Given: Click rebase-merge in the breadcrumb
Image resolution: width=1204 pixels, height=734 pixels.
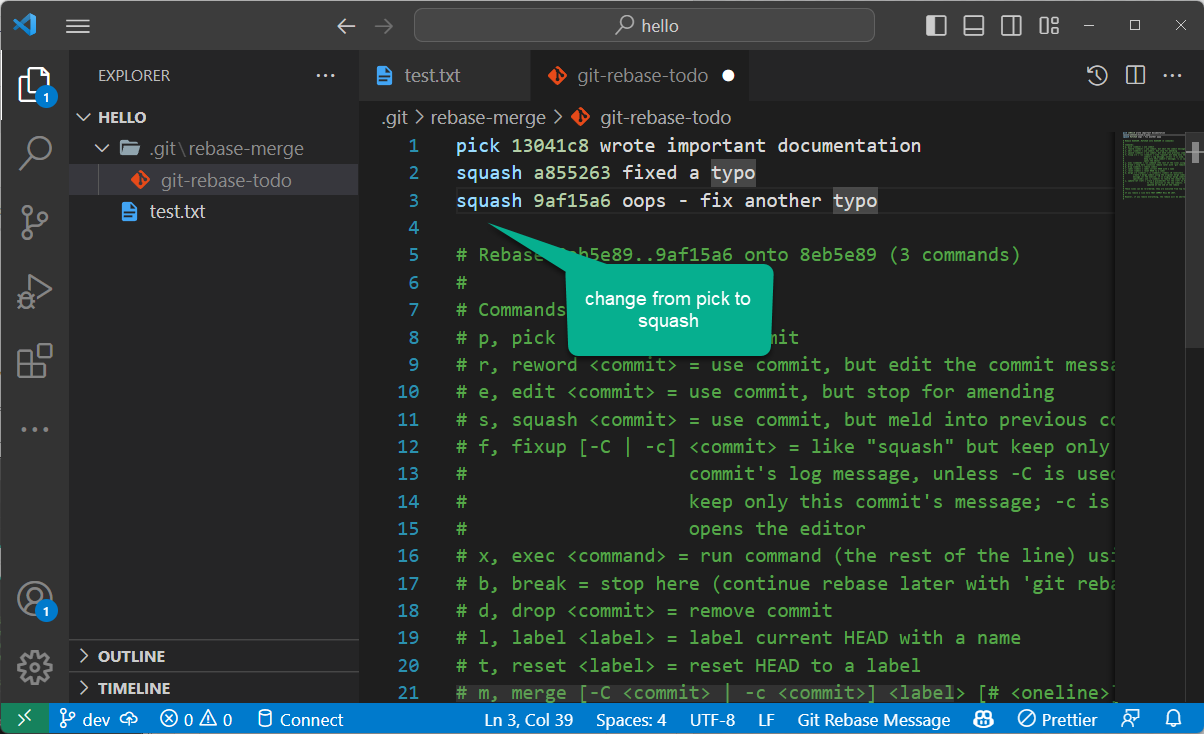Looking at the screenshot, I should (x=488, y=117).
